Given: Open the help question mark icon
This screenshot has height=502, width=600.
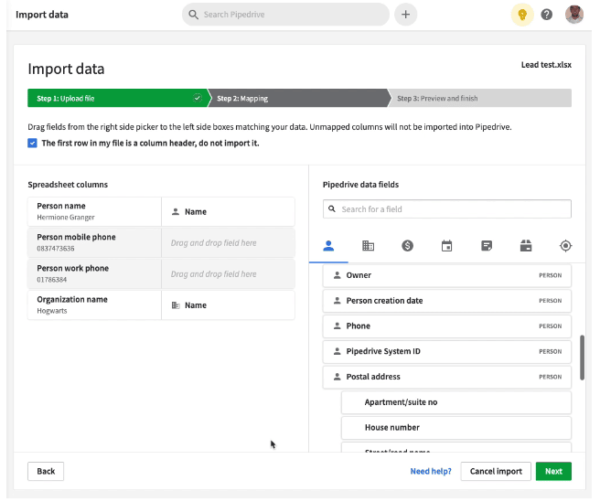Looking at the screenshot, I should click(x=546, y=15).
